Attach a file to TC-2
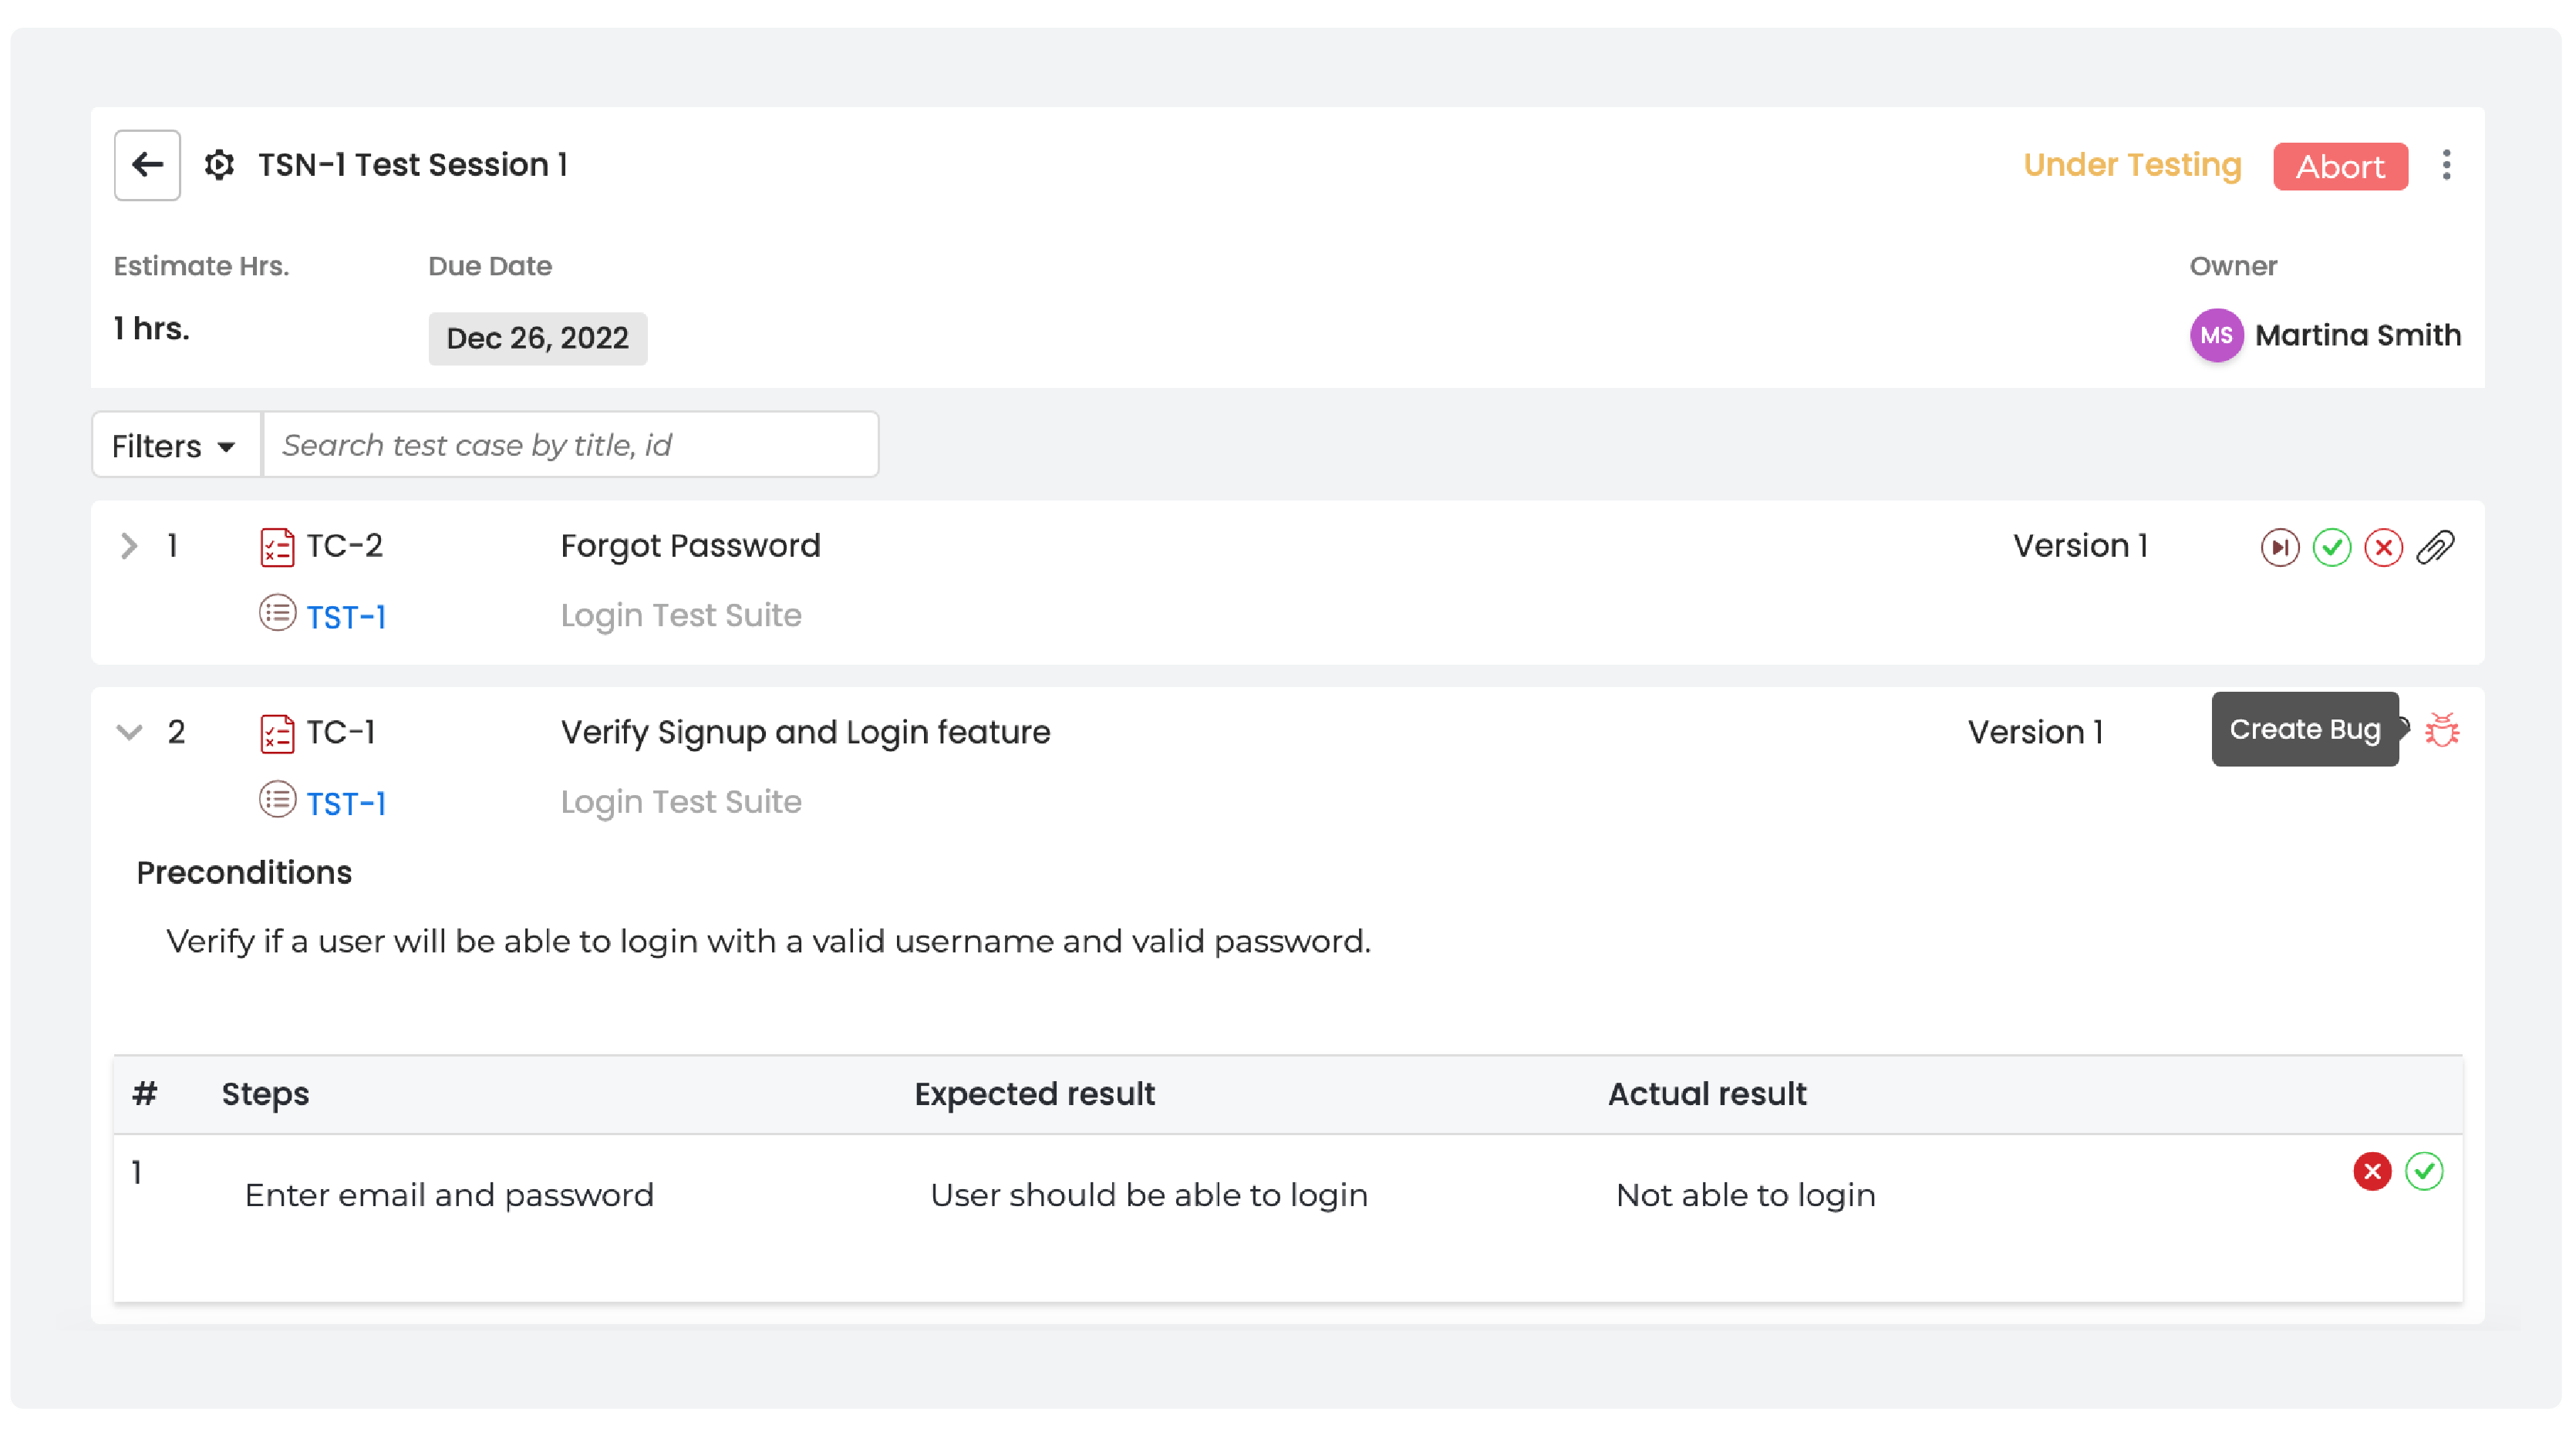 pos(2435,547)
